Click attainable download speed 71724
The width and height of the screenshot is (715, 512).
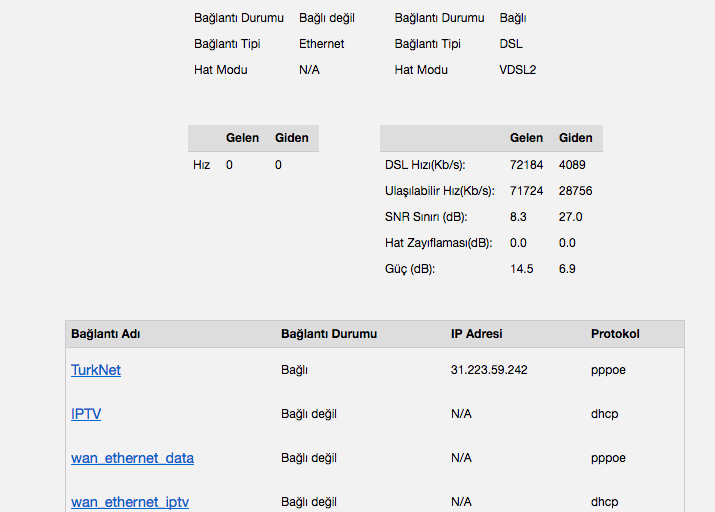pyautogui.click(x=526, y=191)
